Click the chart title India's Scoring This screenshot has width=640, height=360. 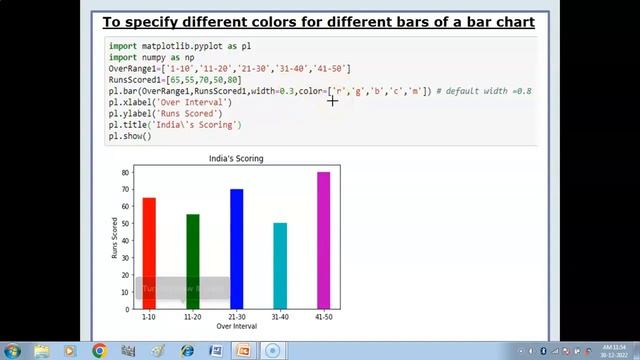click(x=236, y=158)
